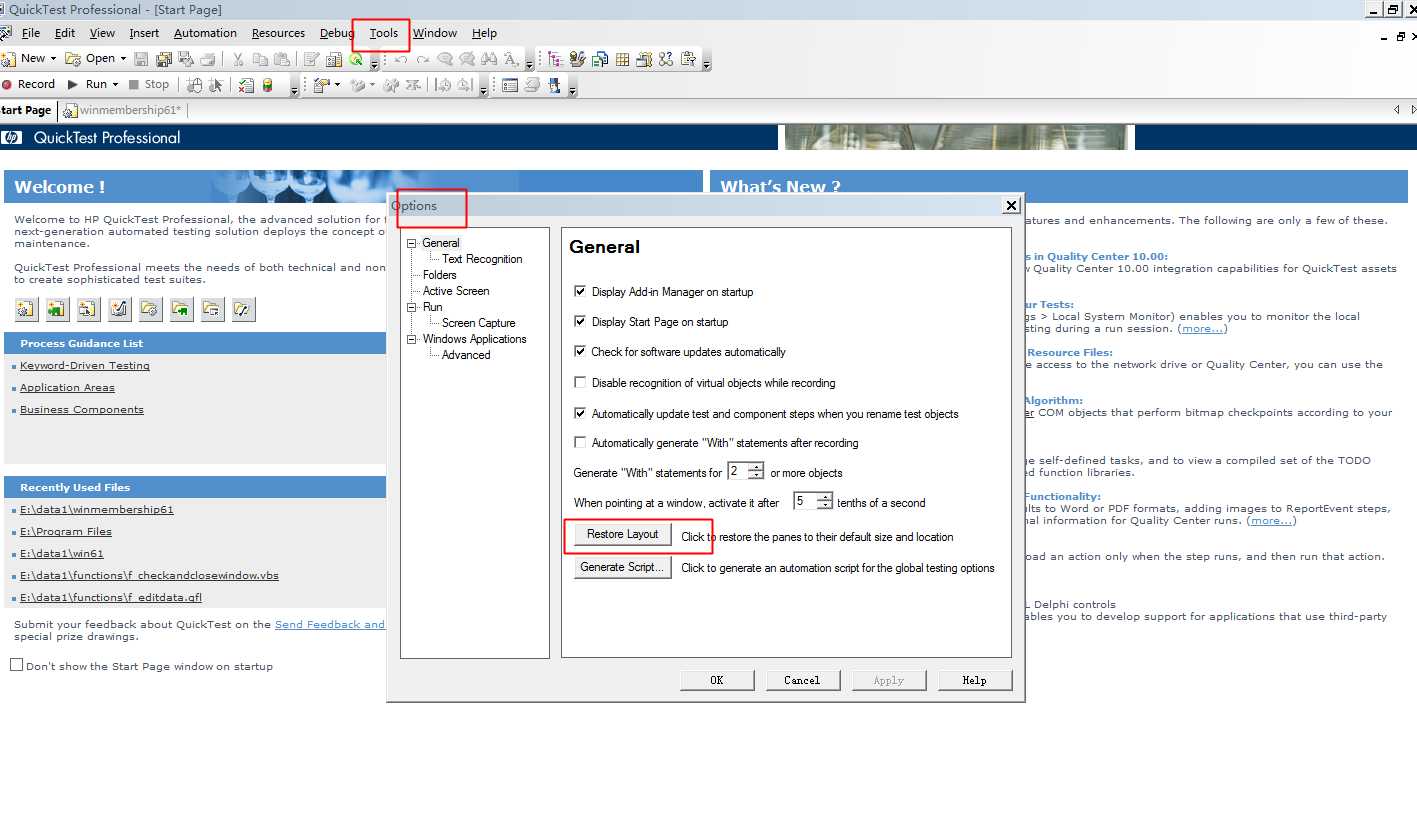Open the Open button dropdown arrow
Screen dimensions: 1417x827
click(122, 59)
